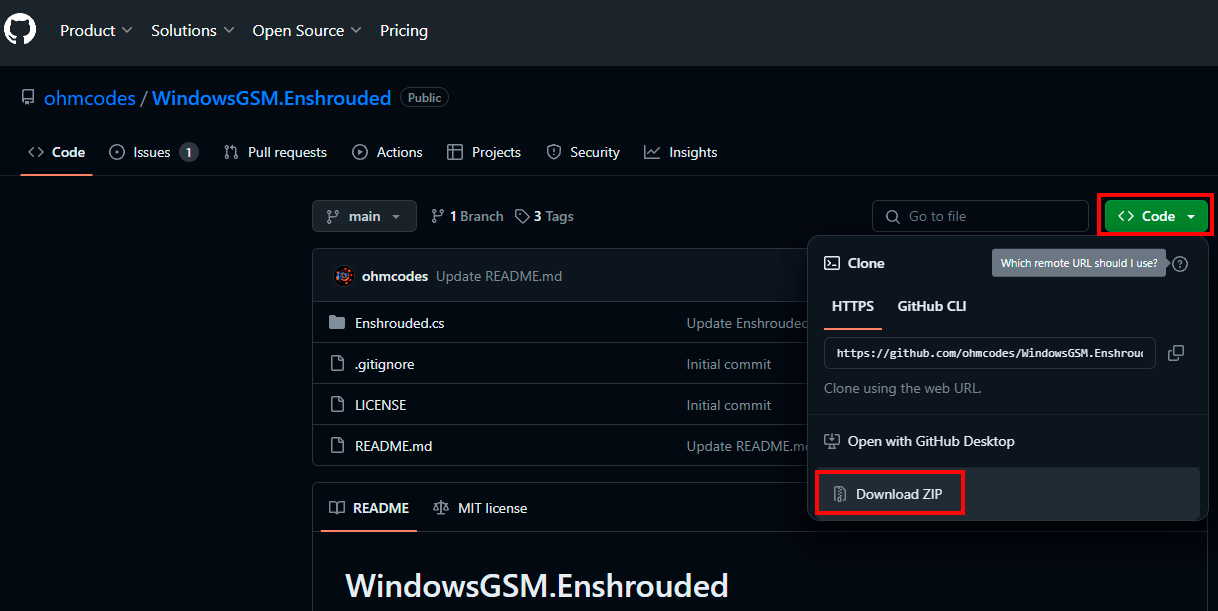Open the .gitignore file
The image size is (1218, 611).
tap(385, 364)
